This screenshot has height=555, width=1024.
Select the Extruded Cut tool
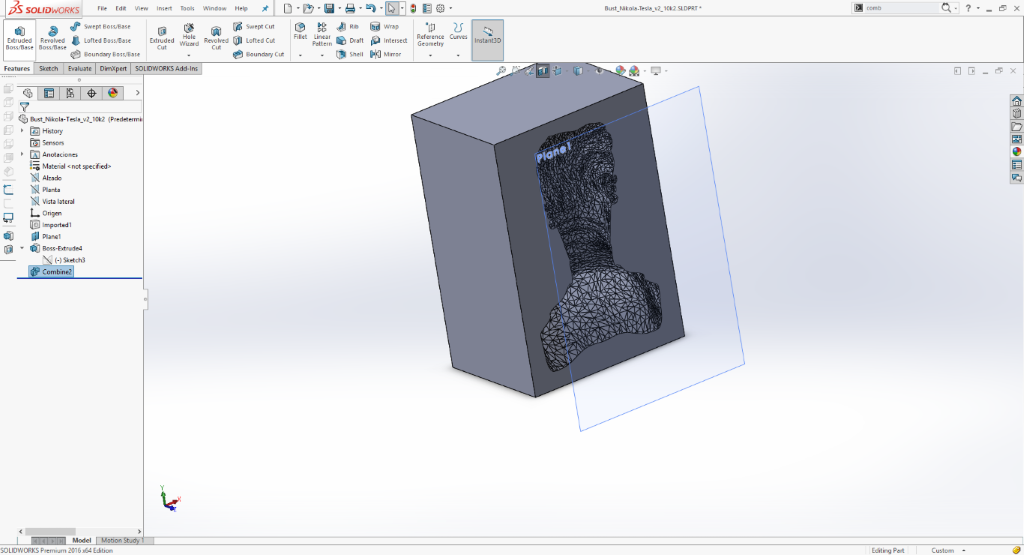point(162,39)
